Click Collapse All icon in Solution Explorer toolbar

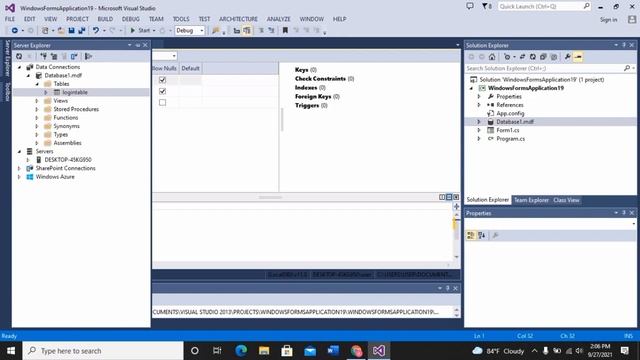[x=543, y=57]
